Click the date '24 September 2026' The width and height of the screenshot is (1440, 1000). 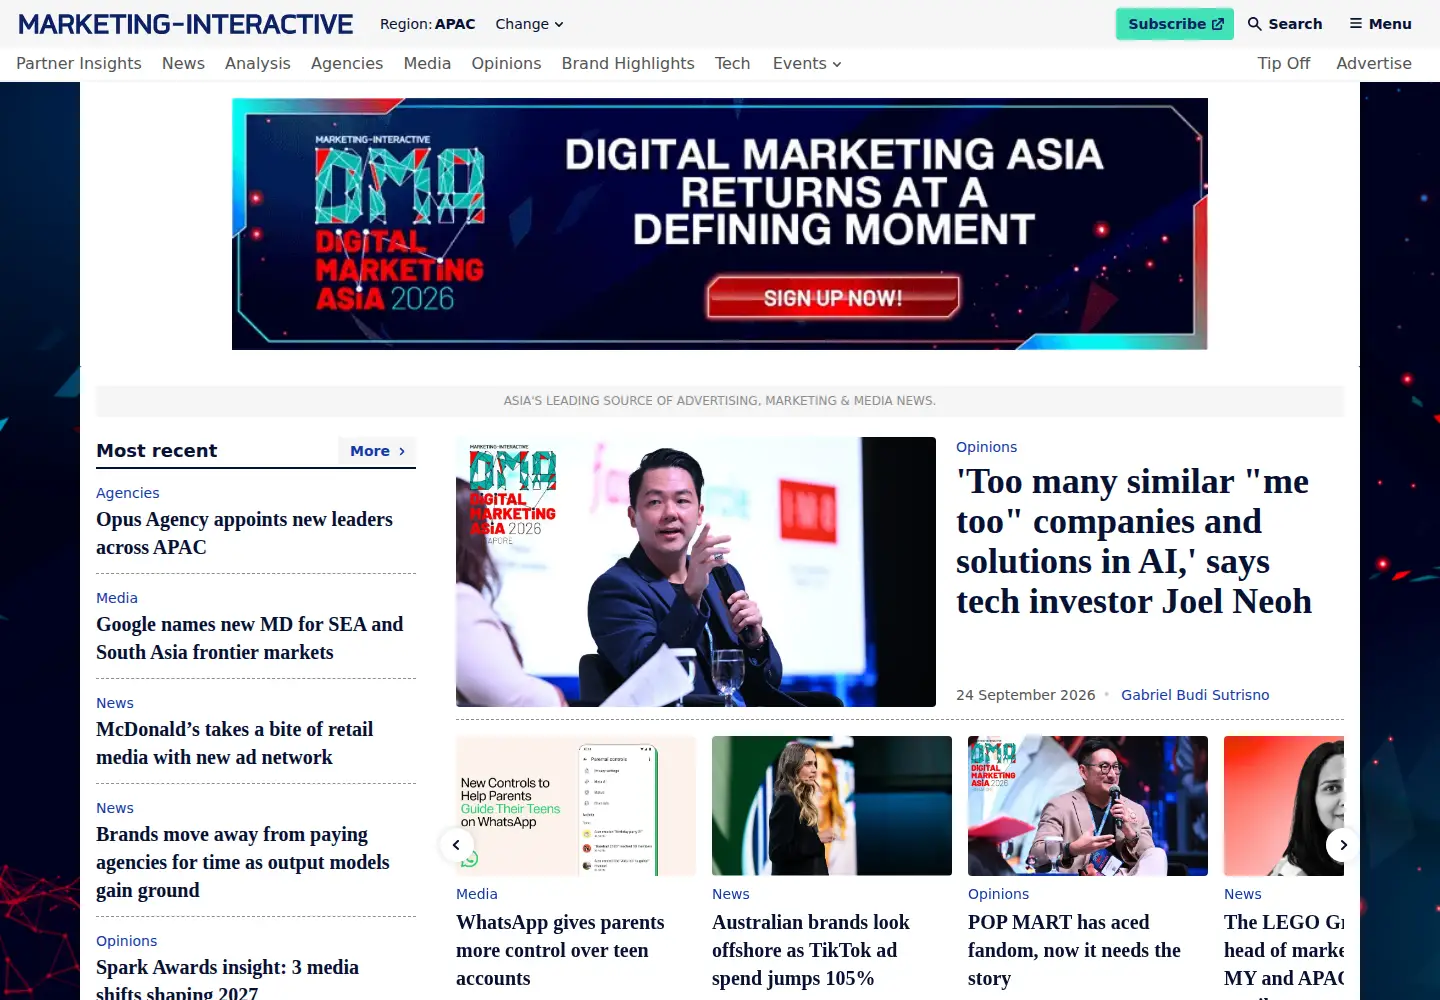[x=1026, y=695]
